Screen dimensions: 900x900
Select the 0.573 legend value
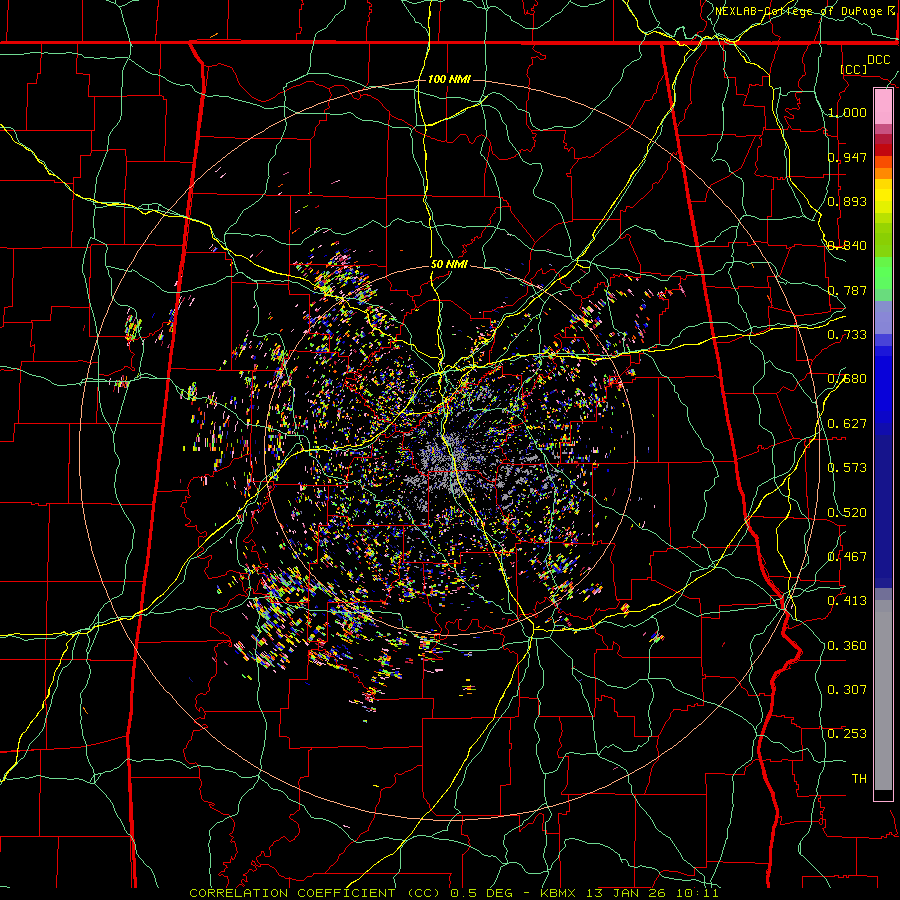[848, 468]
